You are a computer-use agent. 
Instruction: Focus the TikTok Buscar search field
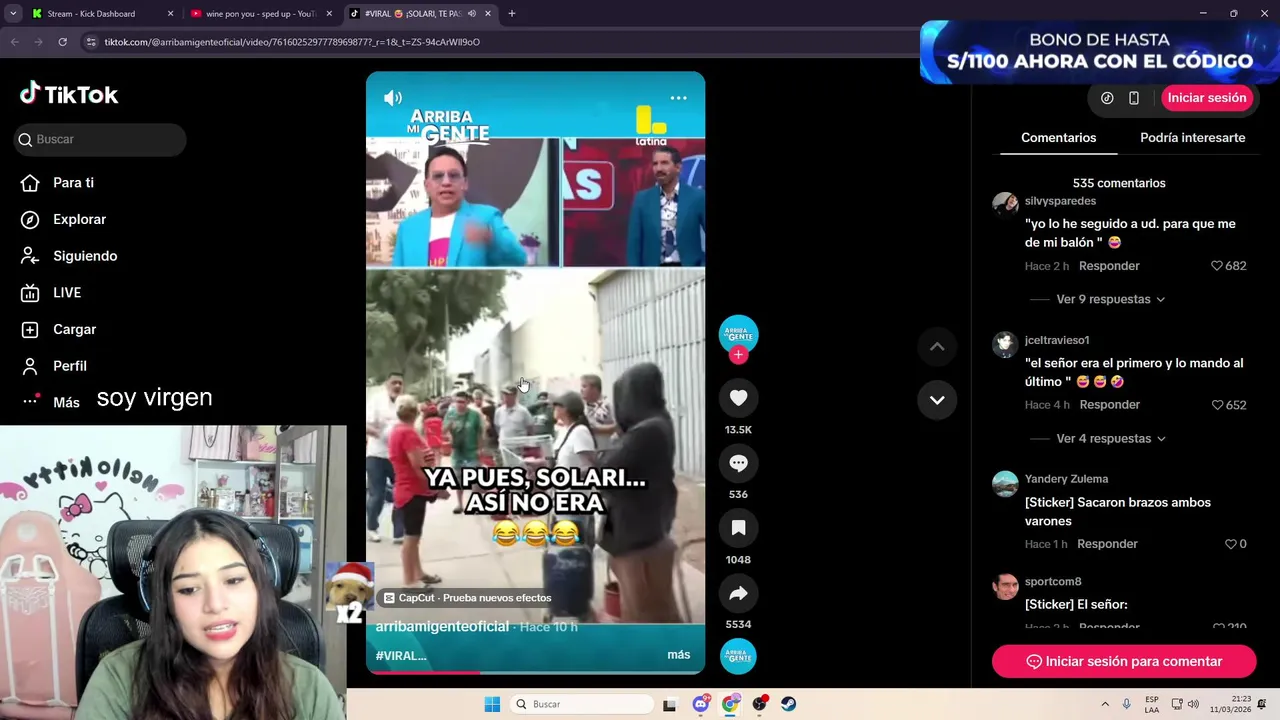click(100, 139)
